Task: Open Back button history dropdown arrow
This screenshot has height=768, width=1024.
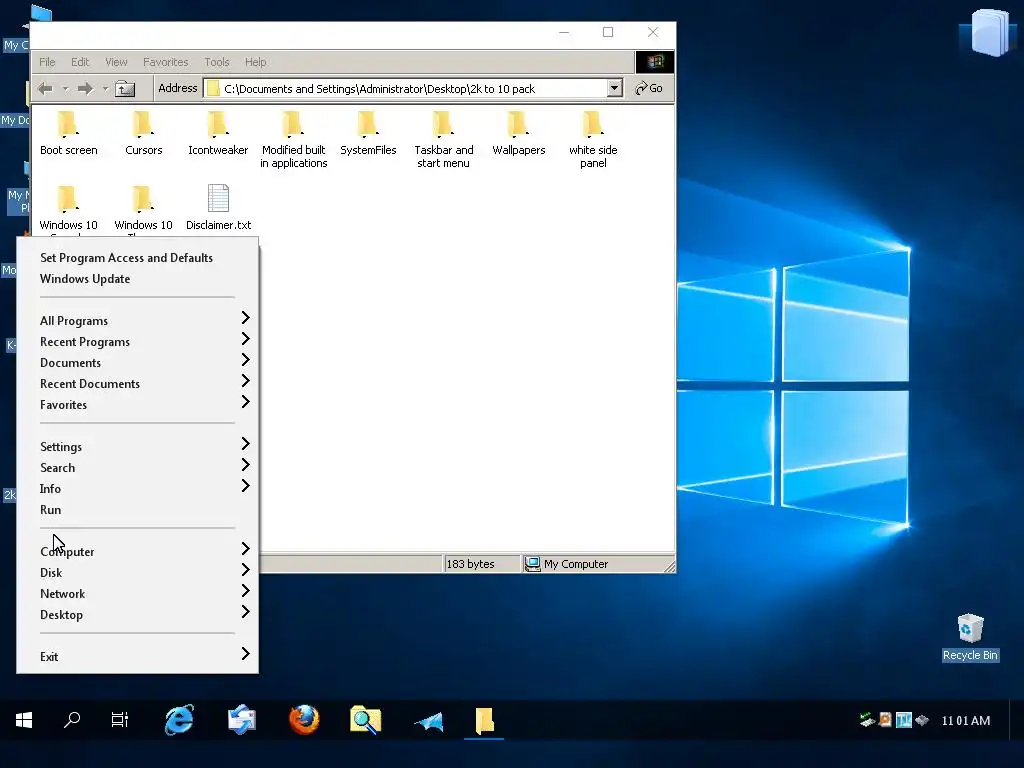Action: coord(65,88)
